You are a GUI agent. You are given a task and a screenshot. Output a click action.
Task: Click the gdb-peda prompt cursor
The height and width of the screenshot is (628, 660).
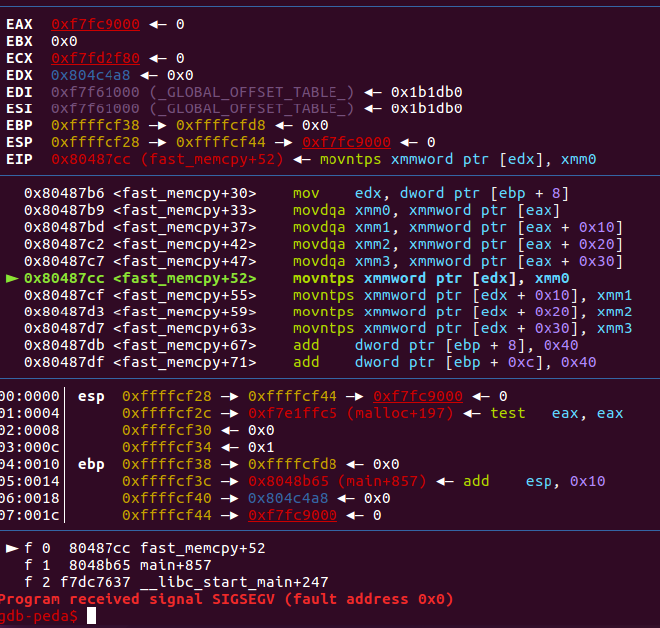(92, 616)
